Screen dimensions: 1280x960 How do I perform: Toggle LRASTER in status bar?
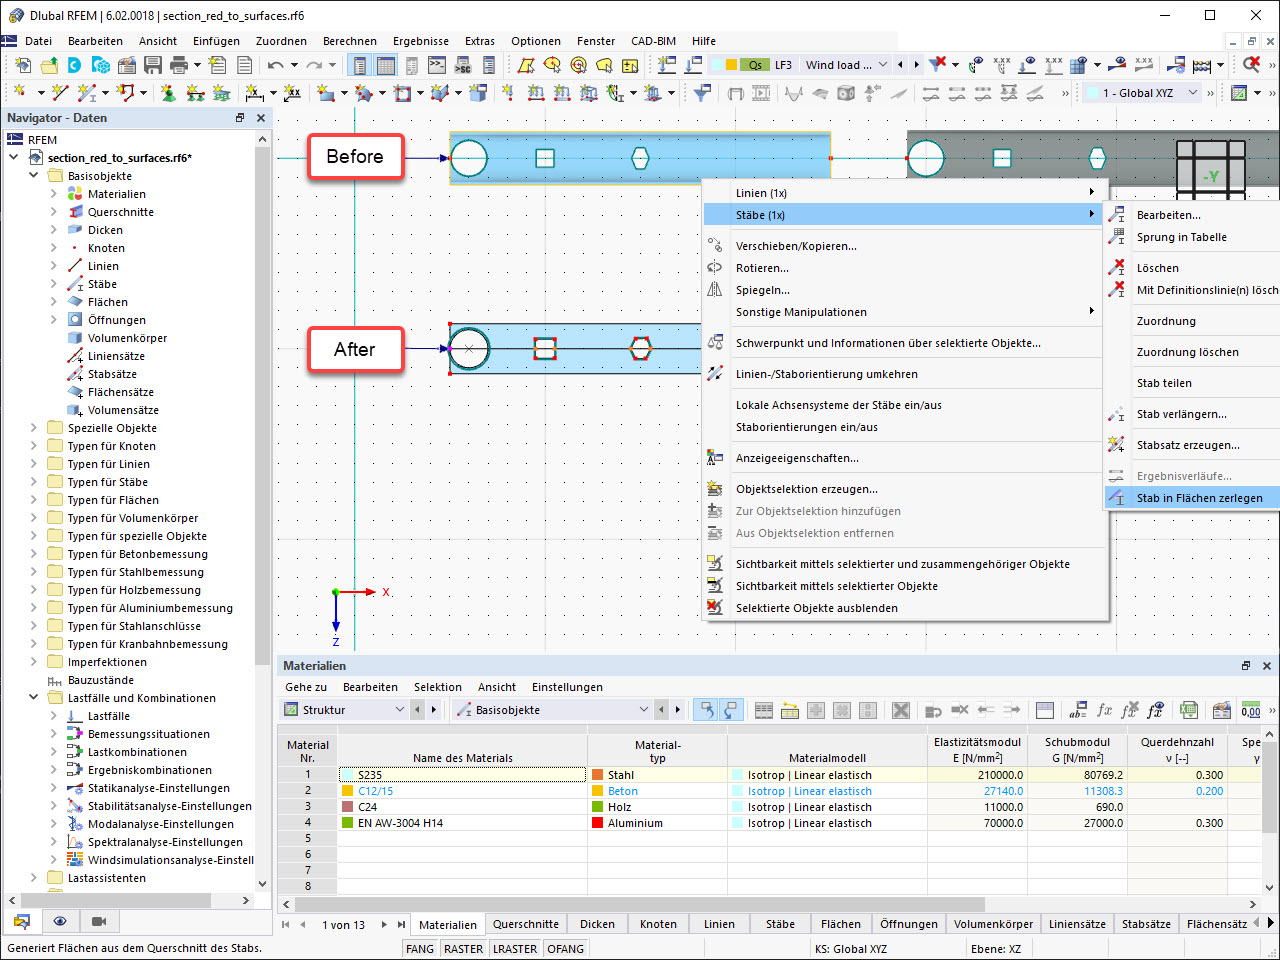pos(515,949)
